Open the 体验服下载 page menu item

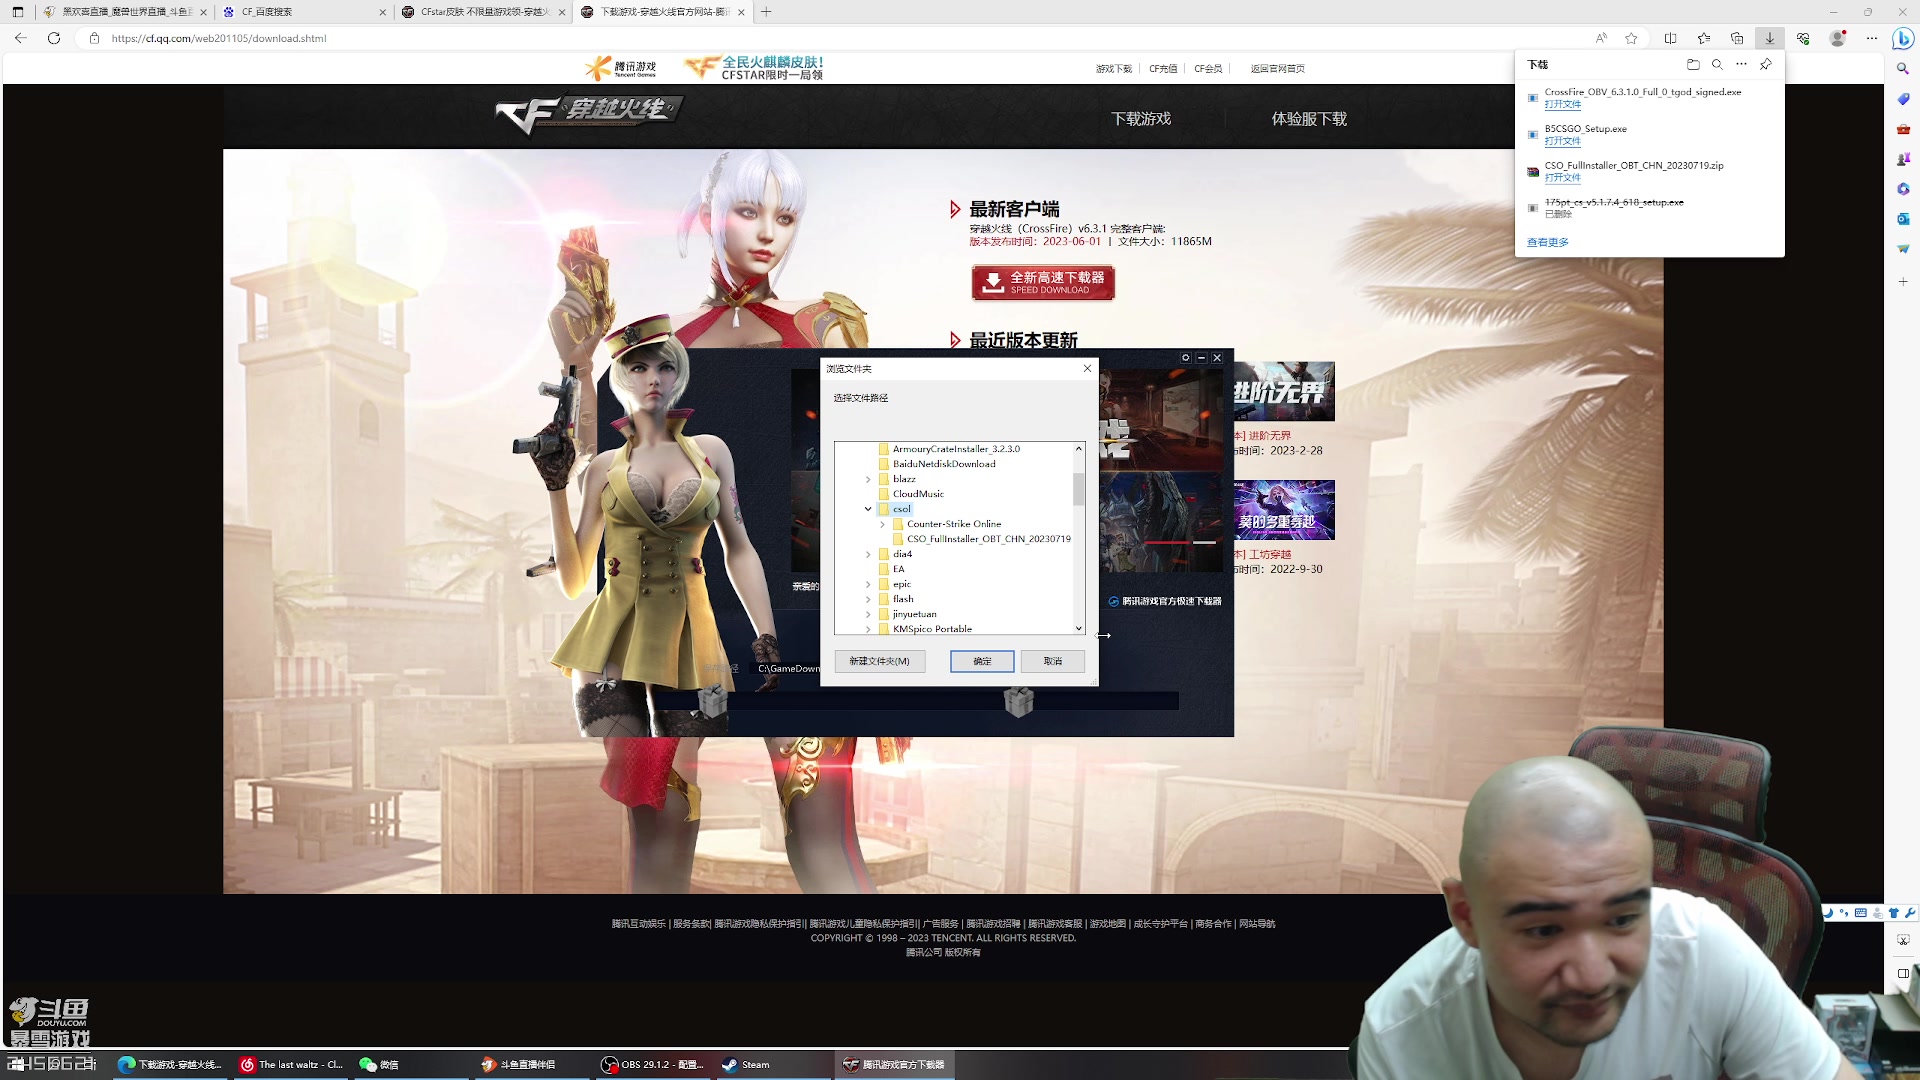point(1309,118)
